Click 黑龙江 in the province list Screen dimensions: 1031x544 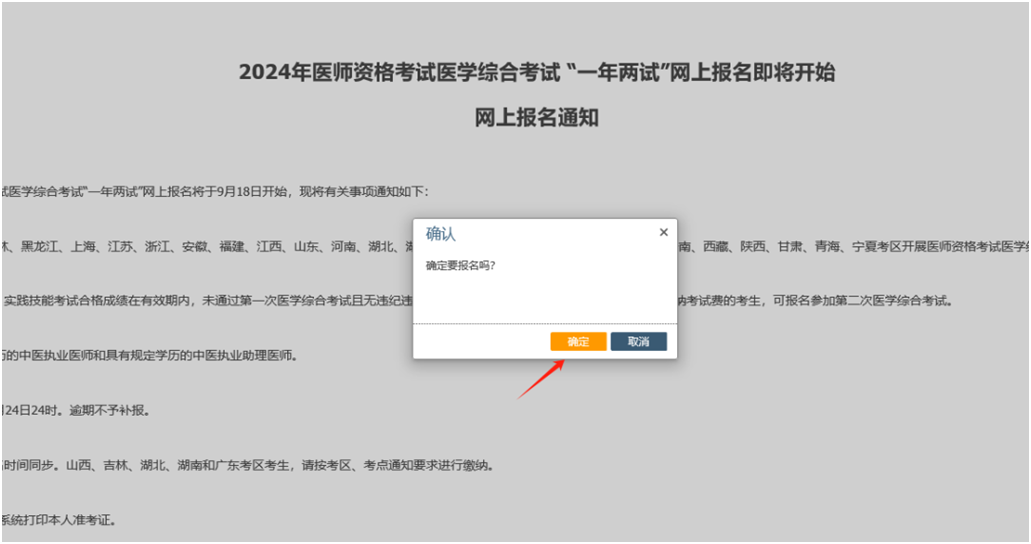coord(40,246)
